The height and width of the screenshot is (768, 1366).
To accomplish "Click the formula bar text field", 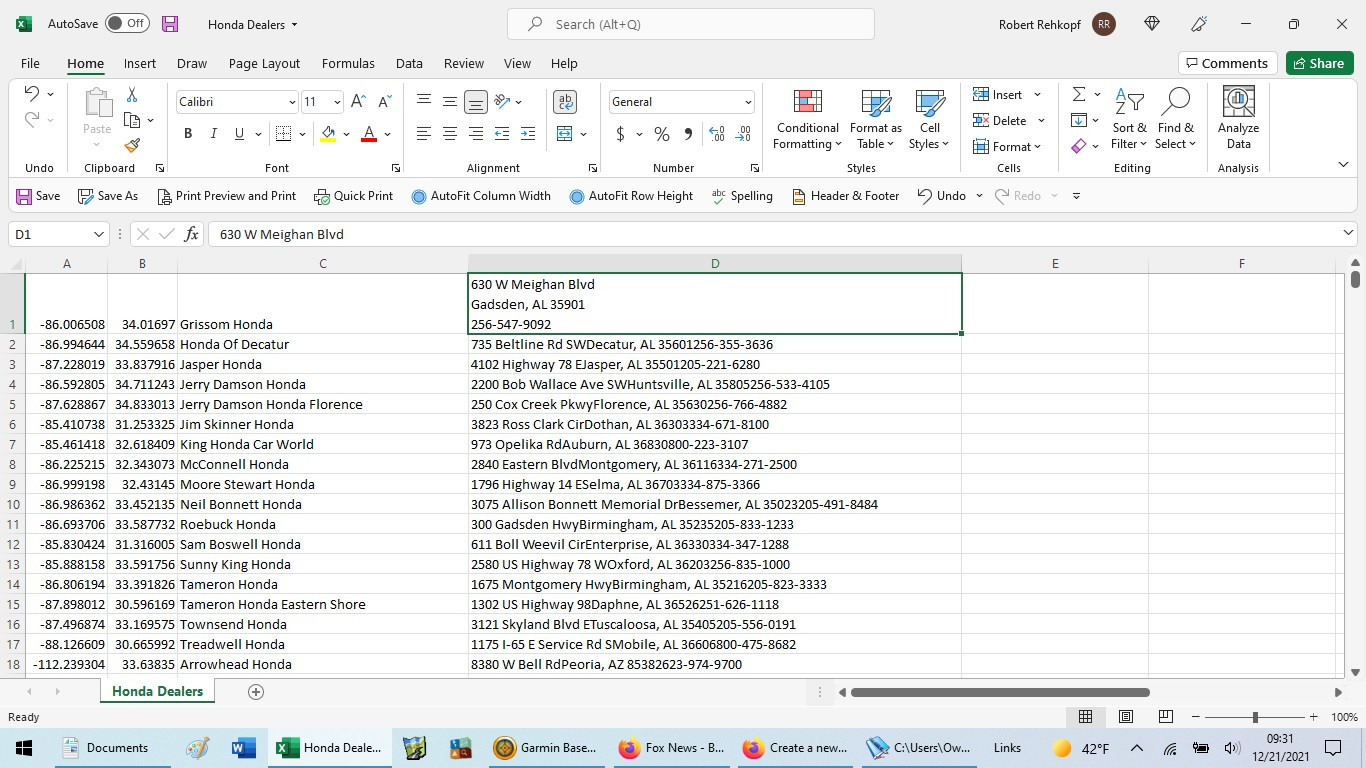I will point(776,234).
